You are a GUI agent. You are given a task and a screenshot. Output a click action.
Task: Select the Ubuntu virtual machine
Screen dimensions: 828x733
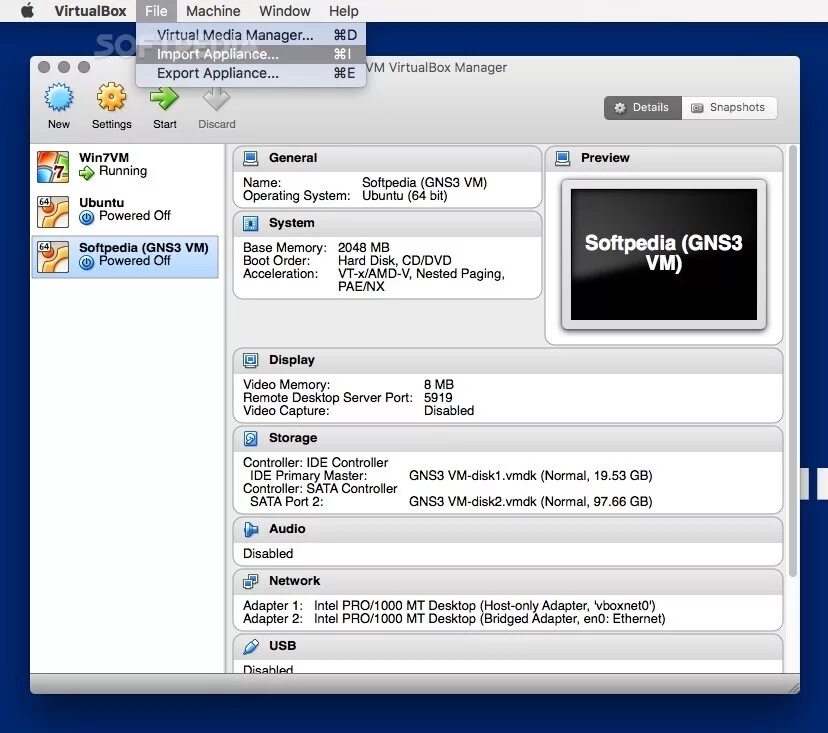point(125,212)
